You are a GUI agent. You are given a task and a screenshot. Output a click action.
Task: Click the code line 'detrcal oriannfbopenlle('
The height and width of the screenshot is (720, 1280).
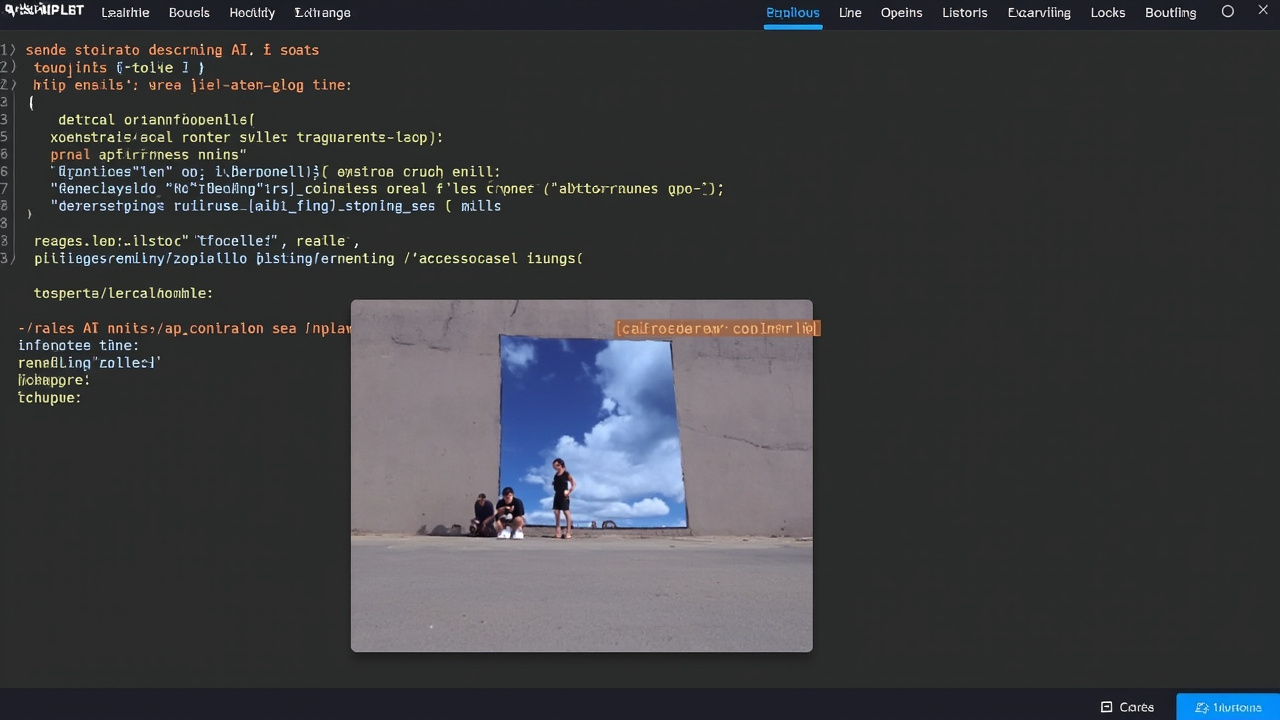(x=156, y=120)
